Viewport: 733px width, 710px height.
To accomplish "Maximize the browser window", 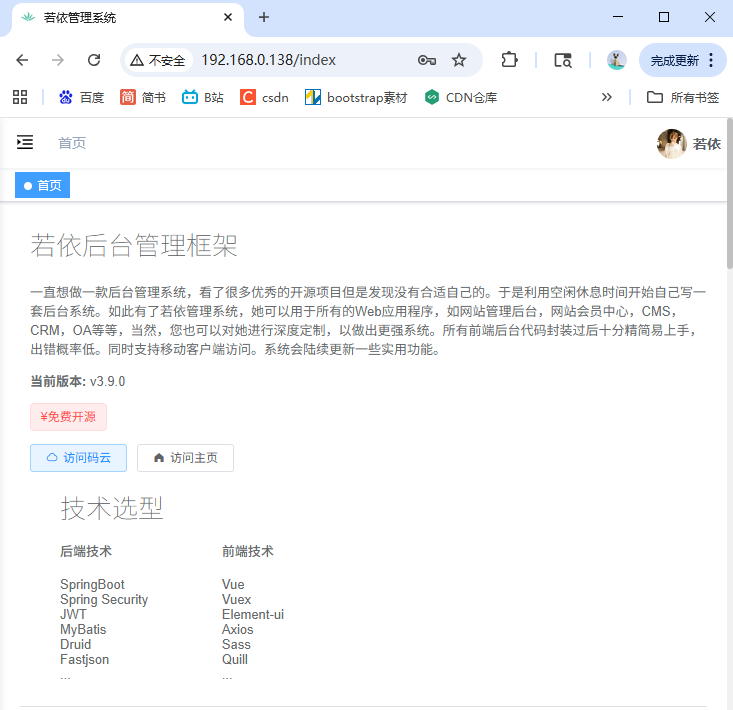I will (x=664, y=17).
